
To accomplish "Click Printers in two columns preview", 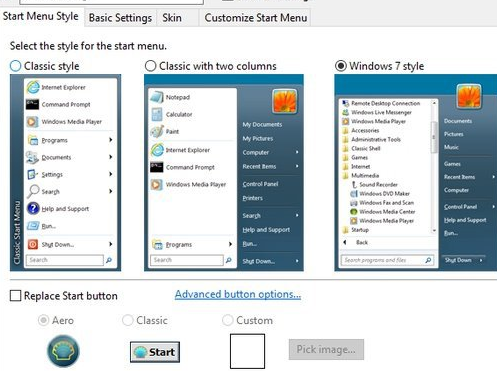I will click(253, 198).
